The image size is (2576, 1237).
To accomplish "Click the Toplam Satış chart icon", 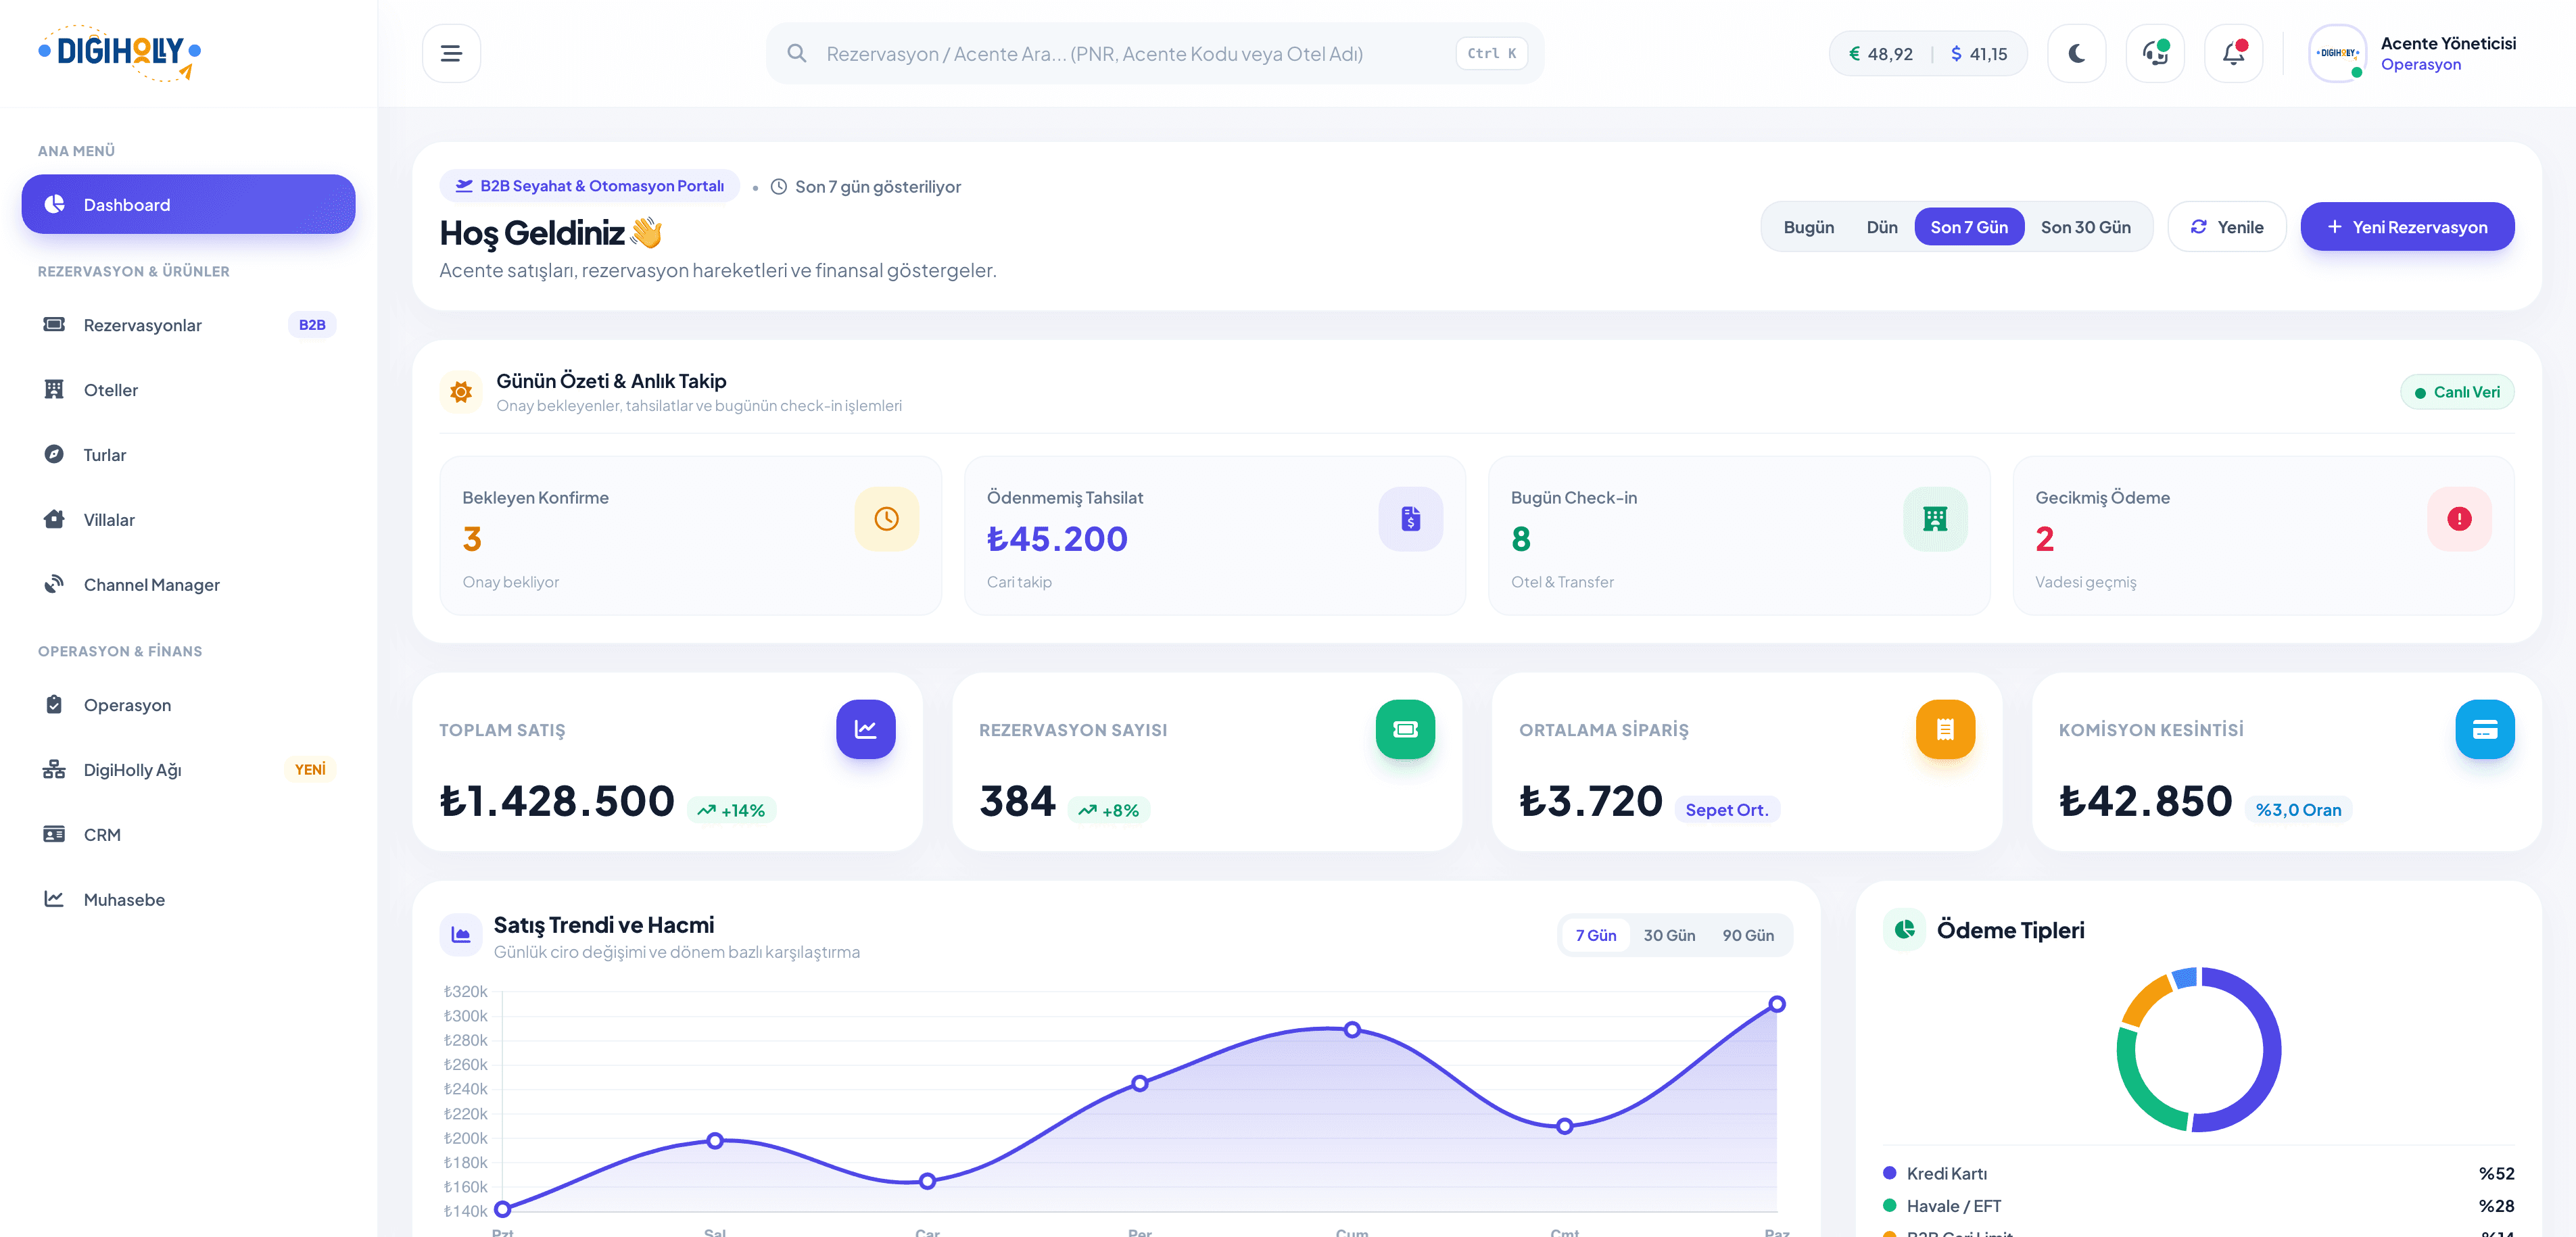I will [x=866, y=729].
